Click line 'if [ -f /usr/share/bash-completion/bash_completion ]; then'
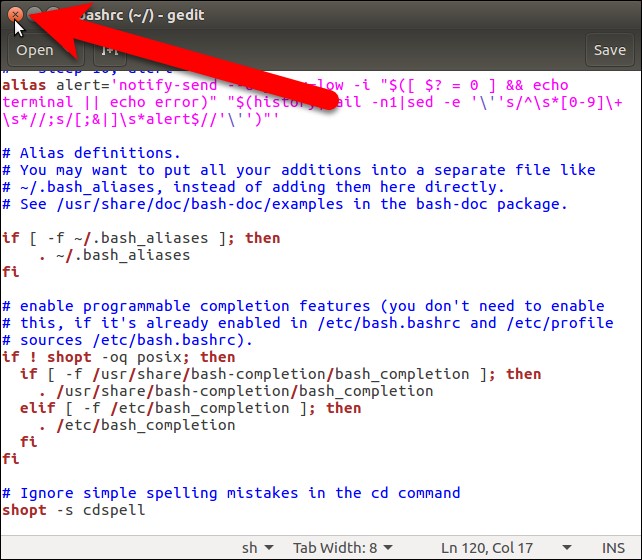The image size is (642, 560). tap(280, 374)
